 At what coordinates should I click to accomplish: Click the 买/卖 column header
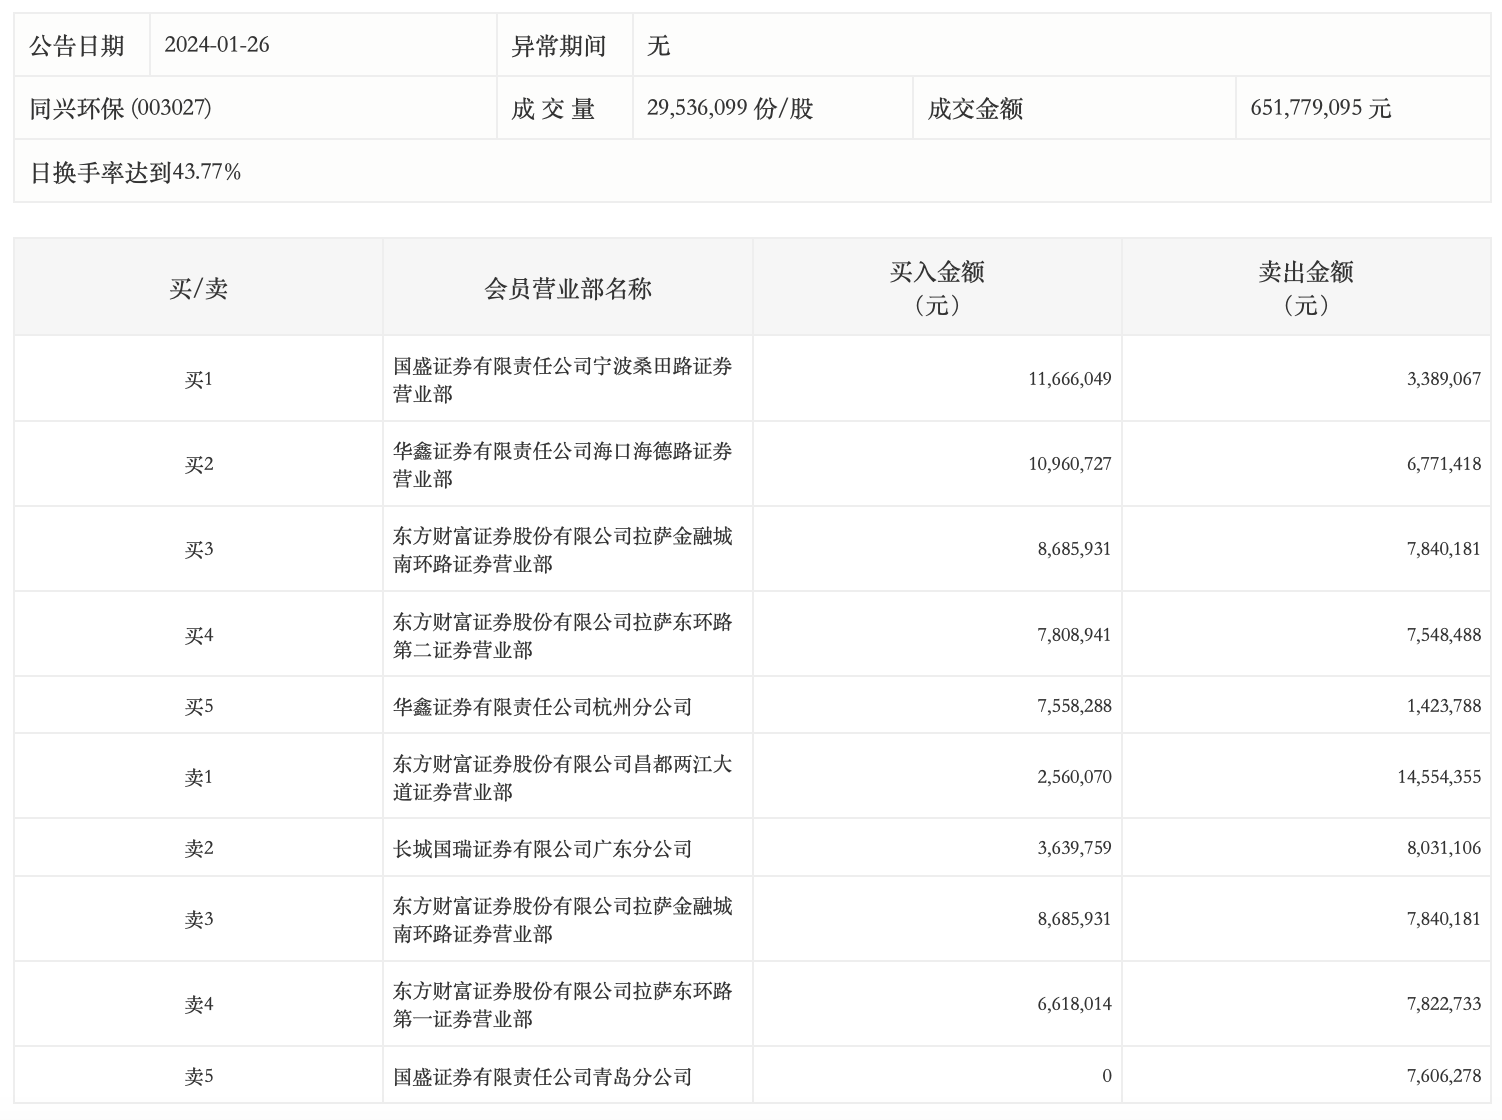tap(198, 289)
